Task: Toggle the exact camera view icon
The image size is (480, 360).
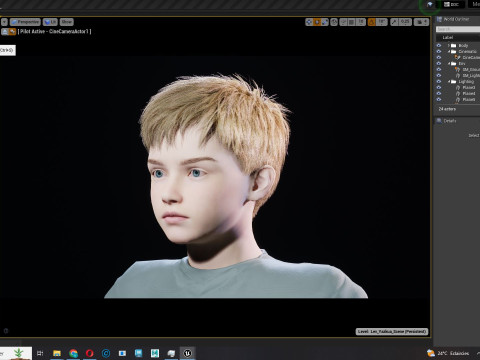Action: click(x=12, y=31)
